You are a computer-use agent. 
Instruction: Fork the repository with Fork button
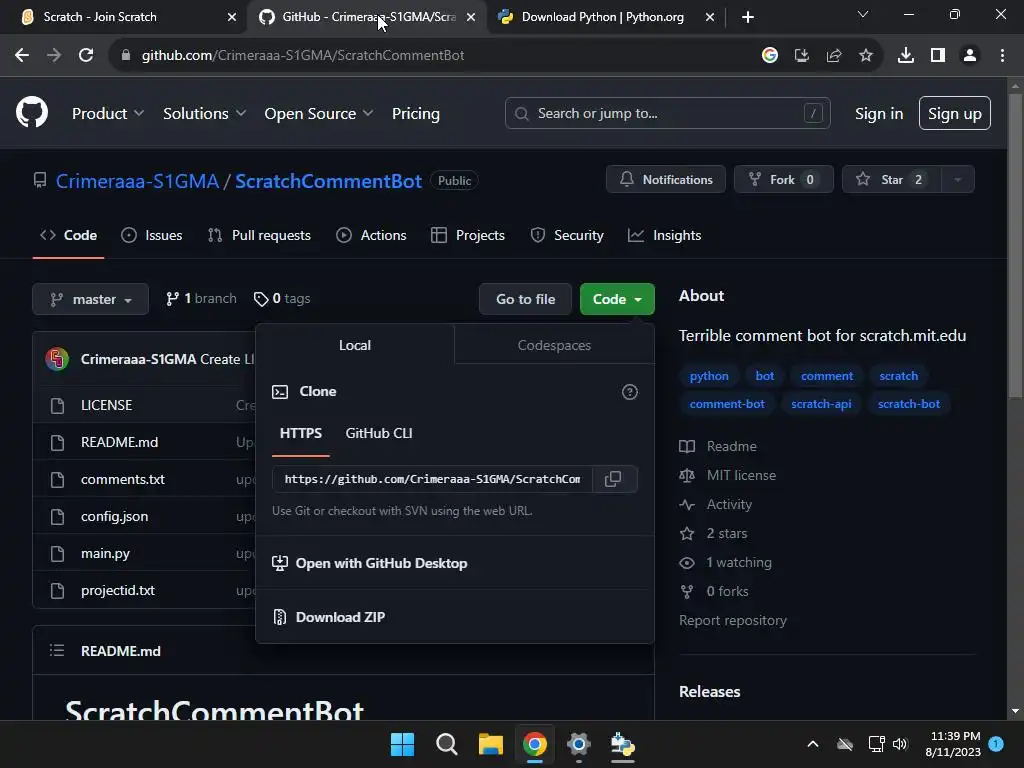click(x=783, y=180)
